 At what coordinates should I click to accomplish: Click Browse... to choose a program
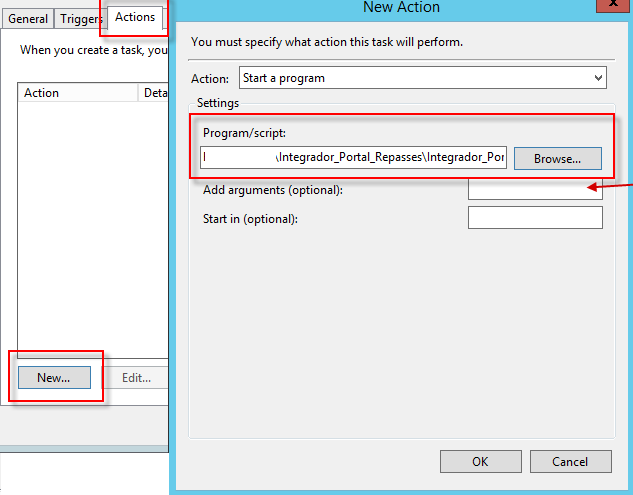click(x=557, y=158)
